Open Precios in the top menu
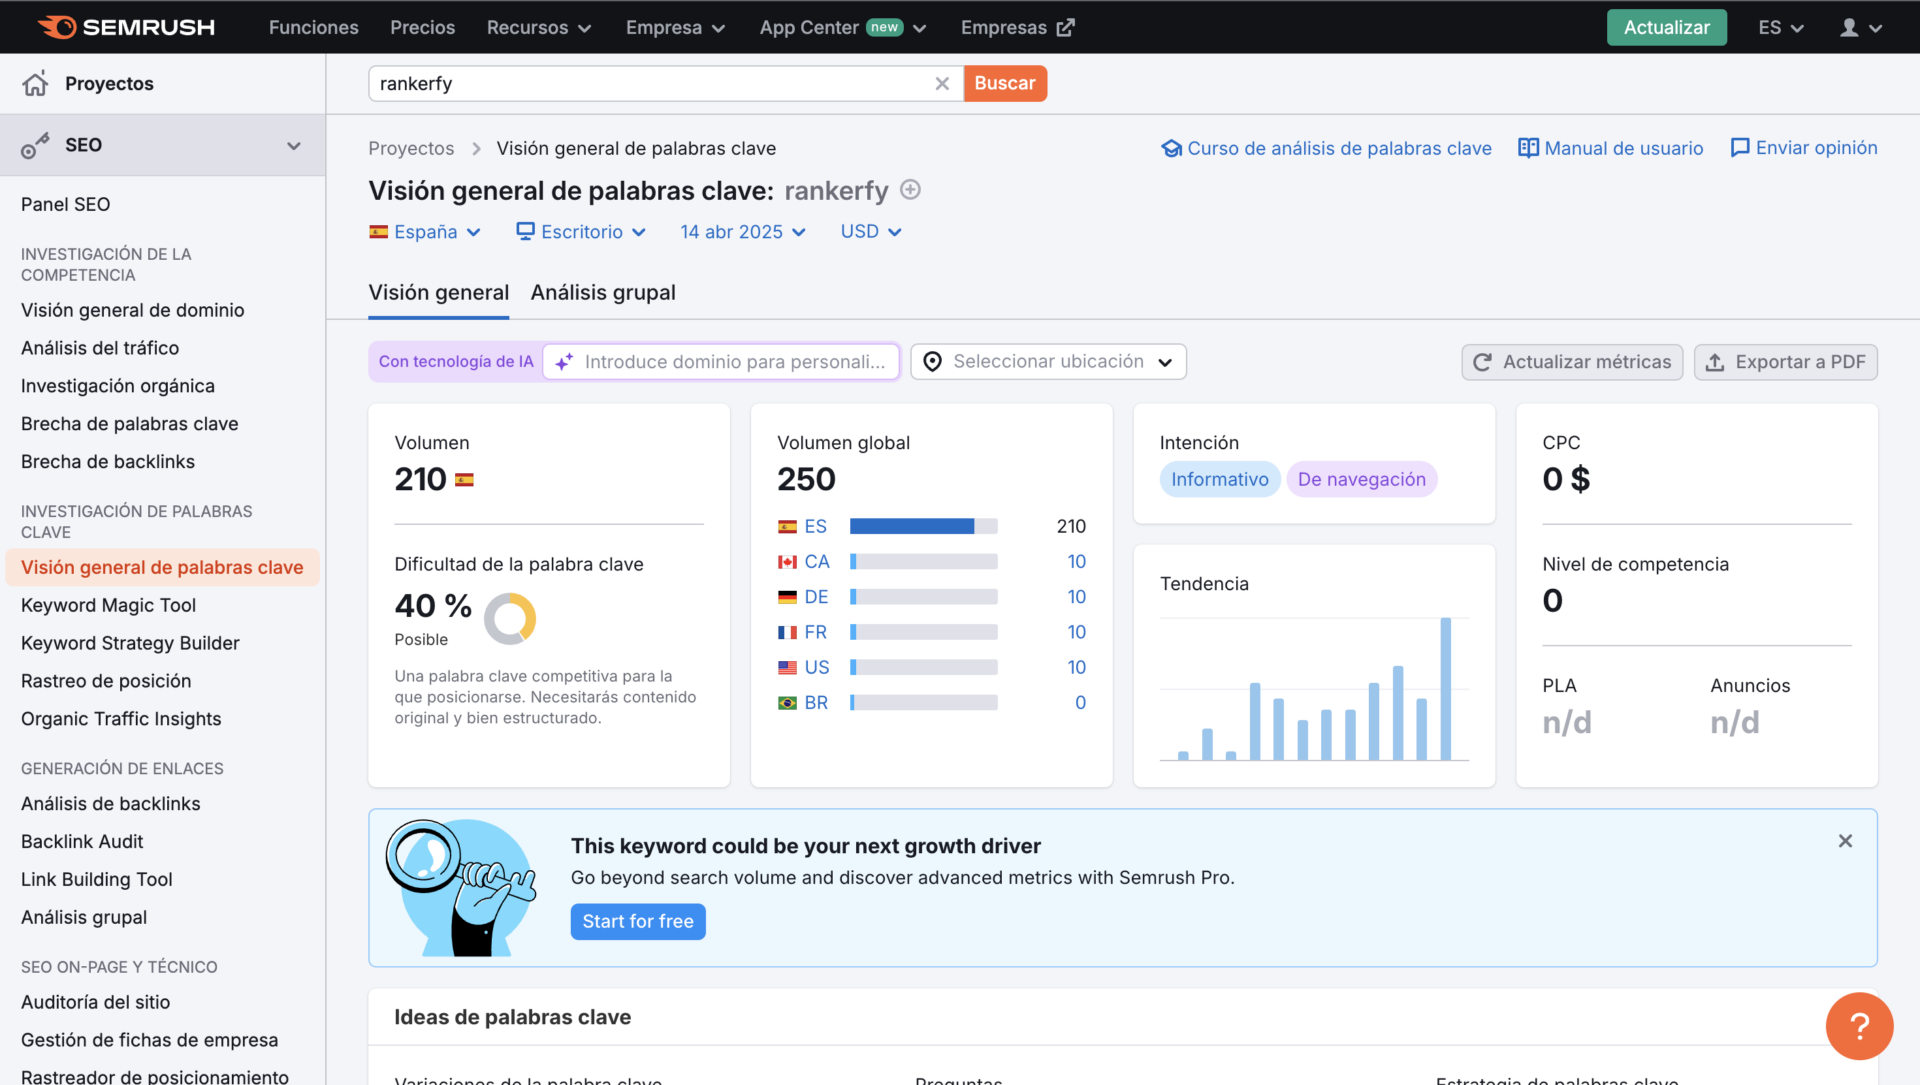This screenshot has width=1920, height=1085. coord(423,28)
